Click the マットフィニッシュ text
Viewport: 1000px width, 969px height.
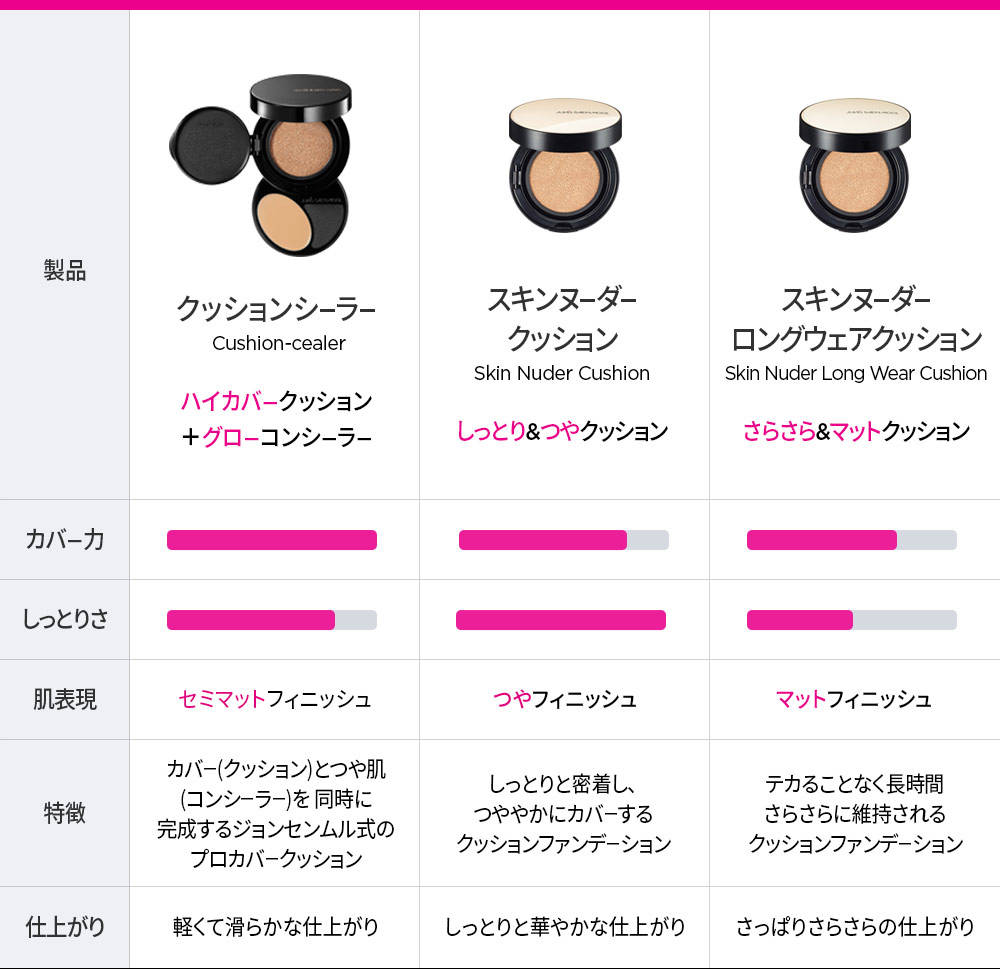pos(854,699)
